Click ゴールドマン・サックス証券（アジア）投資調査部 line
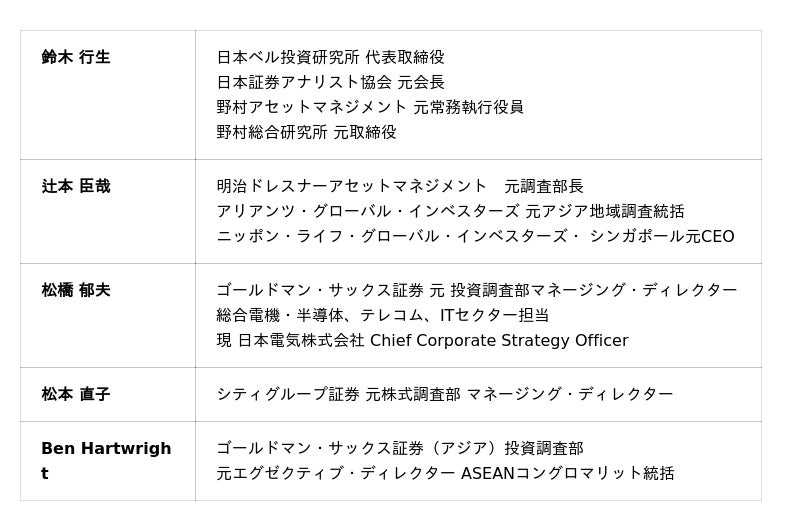The width and height of the screenshot is (800, 531). click(x=400, y=448)
